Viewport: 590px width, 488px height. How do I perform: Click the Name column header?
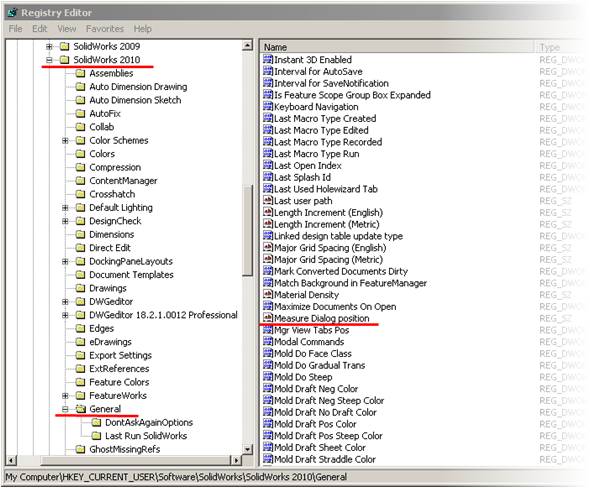click(397, 47)
